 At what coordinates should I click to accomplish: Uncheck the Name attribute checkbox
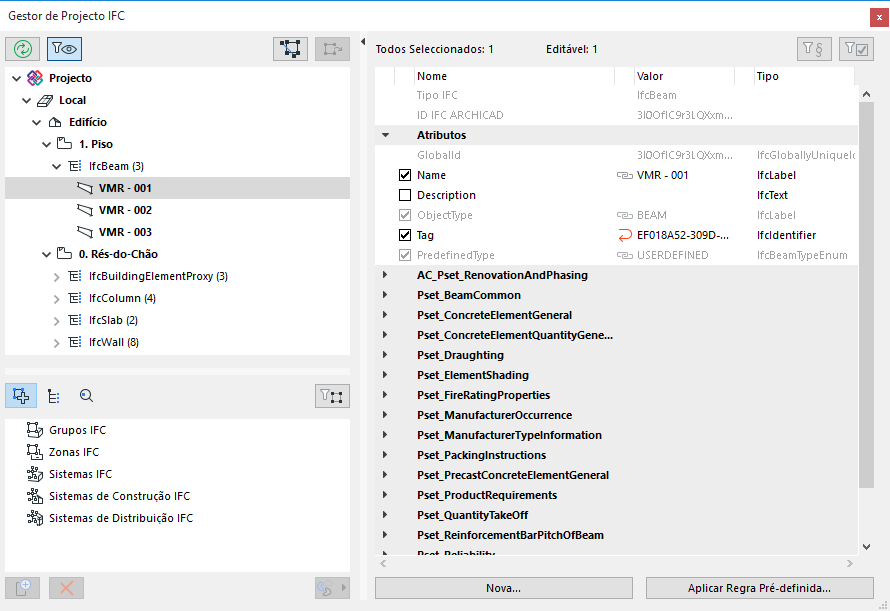click(x=405, y=175)
